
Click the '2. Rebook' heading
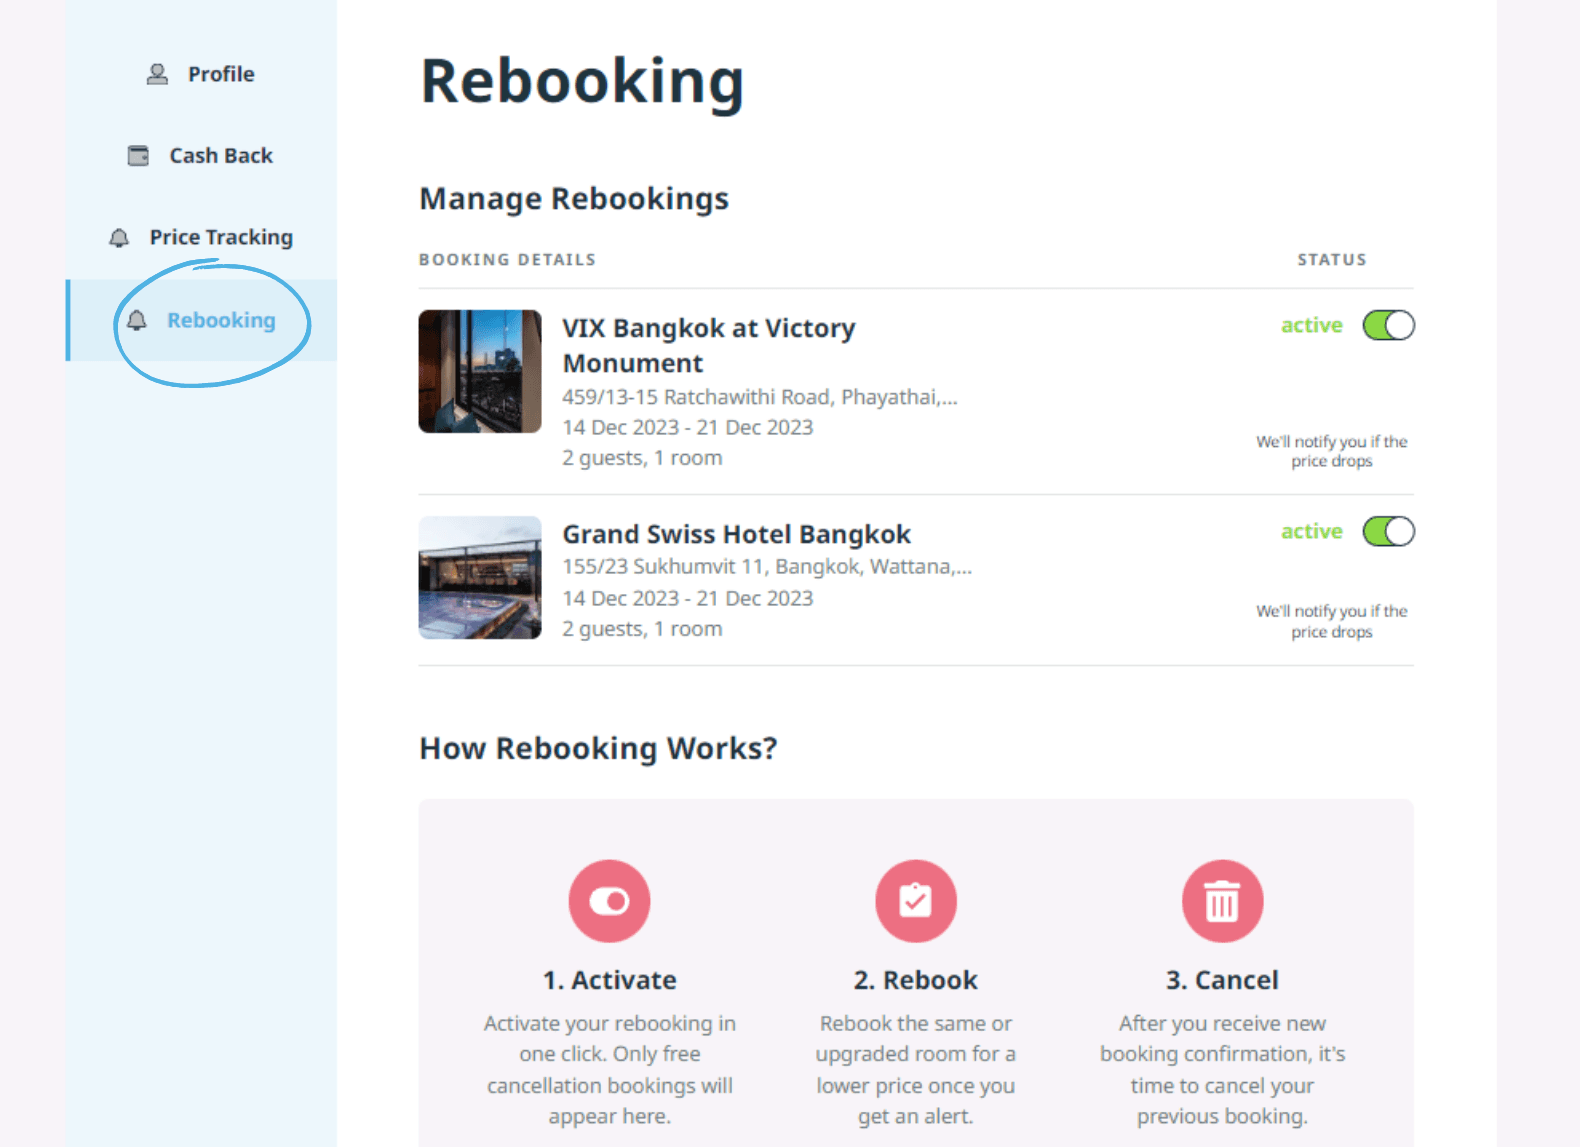point(916,980)
